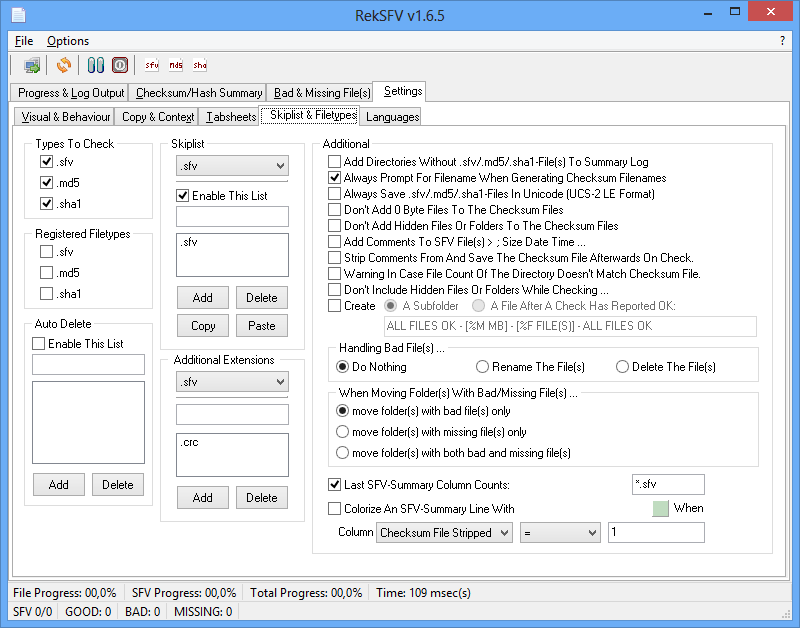Check 'Don't Include Hidden Files' while checking
The image size is (800, 628).
tap(334, 290)
